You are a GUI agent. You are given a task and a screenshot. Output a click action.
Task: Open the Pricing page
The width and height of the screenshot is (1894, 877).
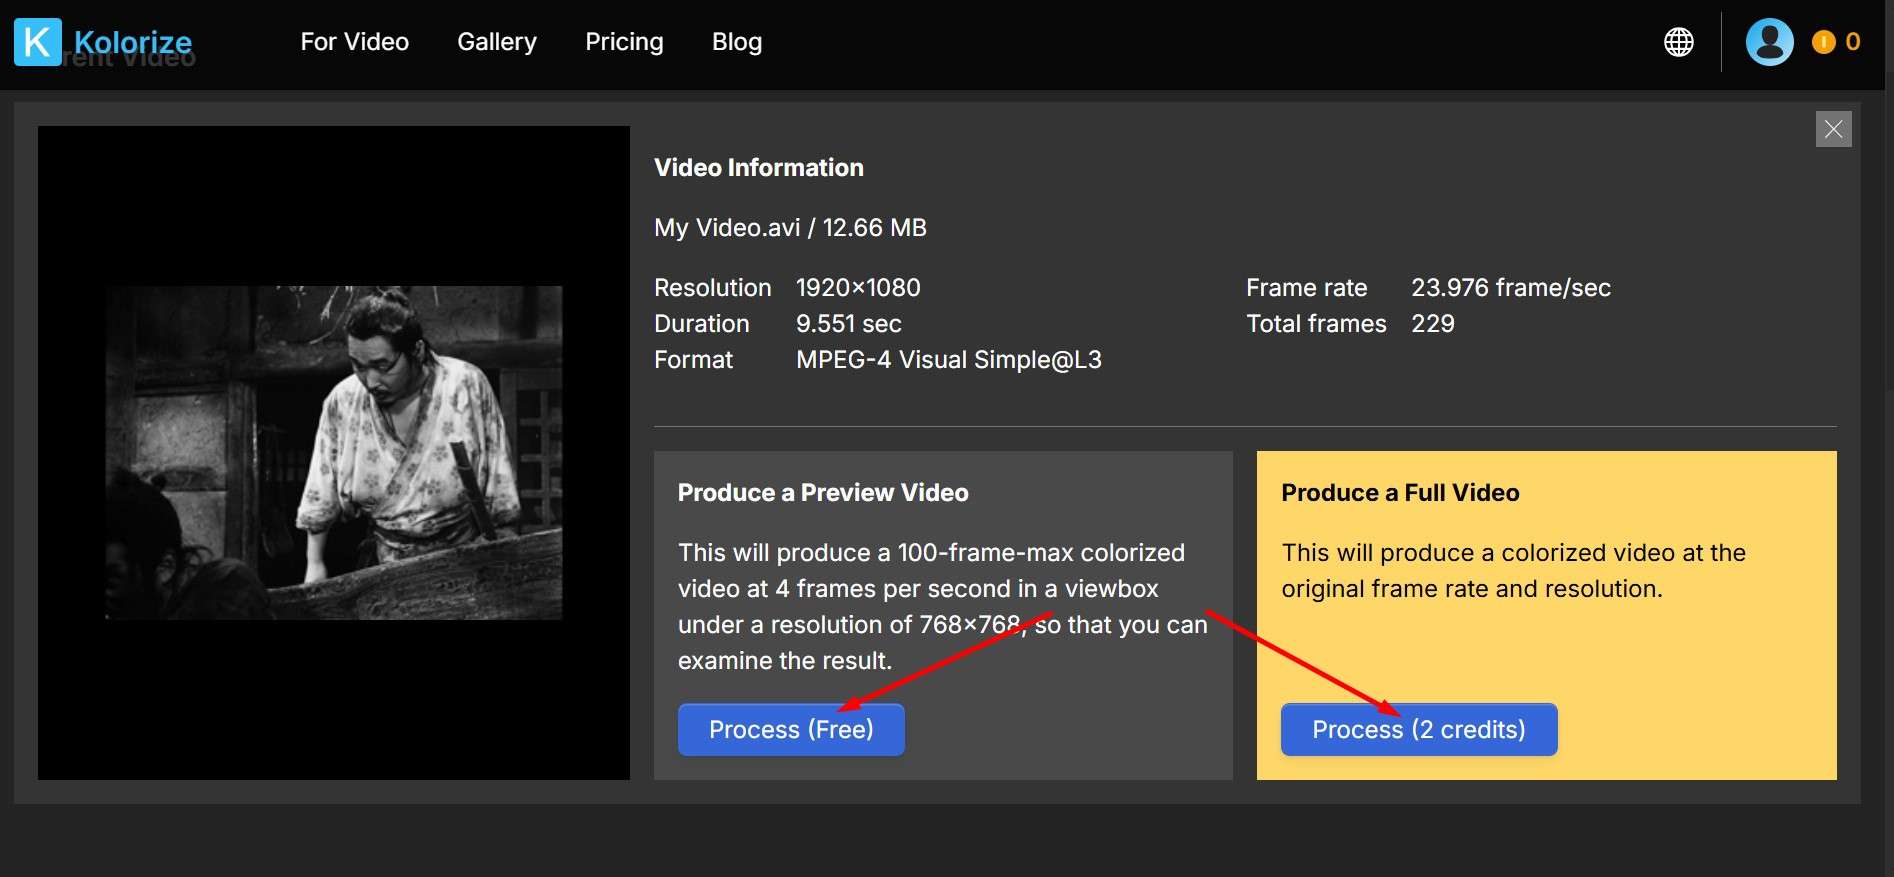coord(625,42)
